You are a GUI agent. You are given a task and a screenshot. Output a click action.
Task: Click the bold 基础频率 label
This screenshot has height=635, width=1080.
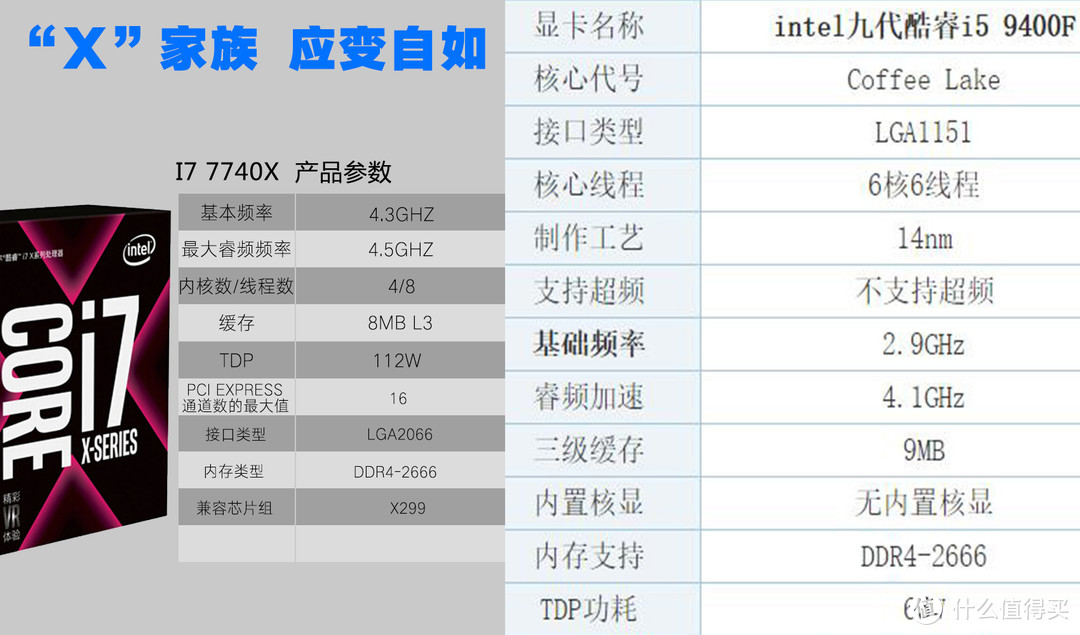589,343
